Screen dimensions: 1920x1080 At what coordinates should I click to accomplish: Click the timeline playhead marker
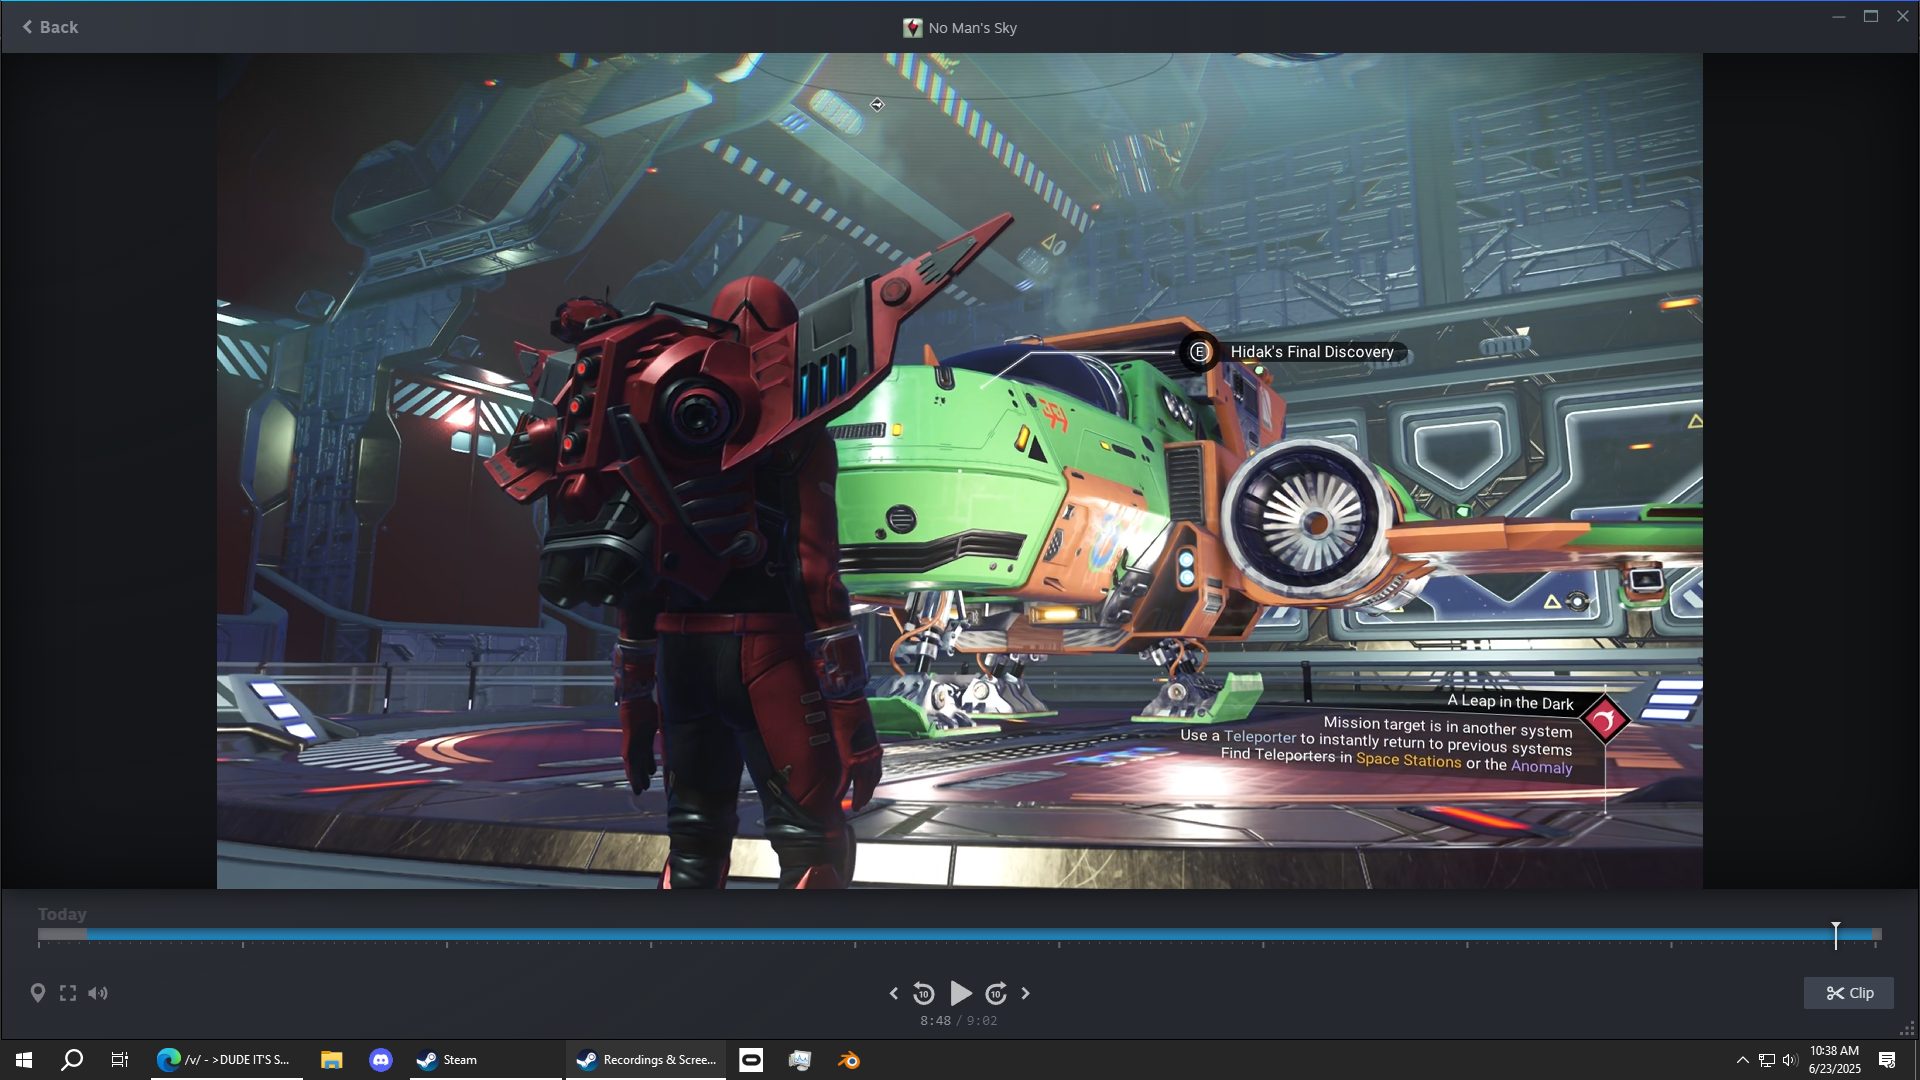click(x=1836, y=935)
